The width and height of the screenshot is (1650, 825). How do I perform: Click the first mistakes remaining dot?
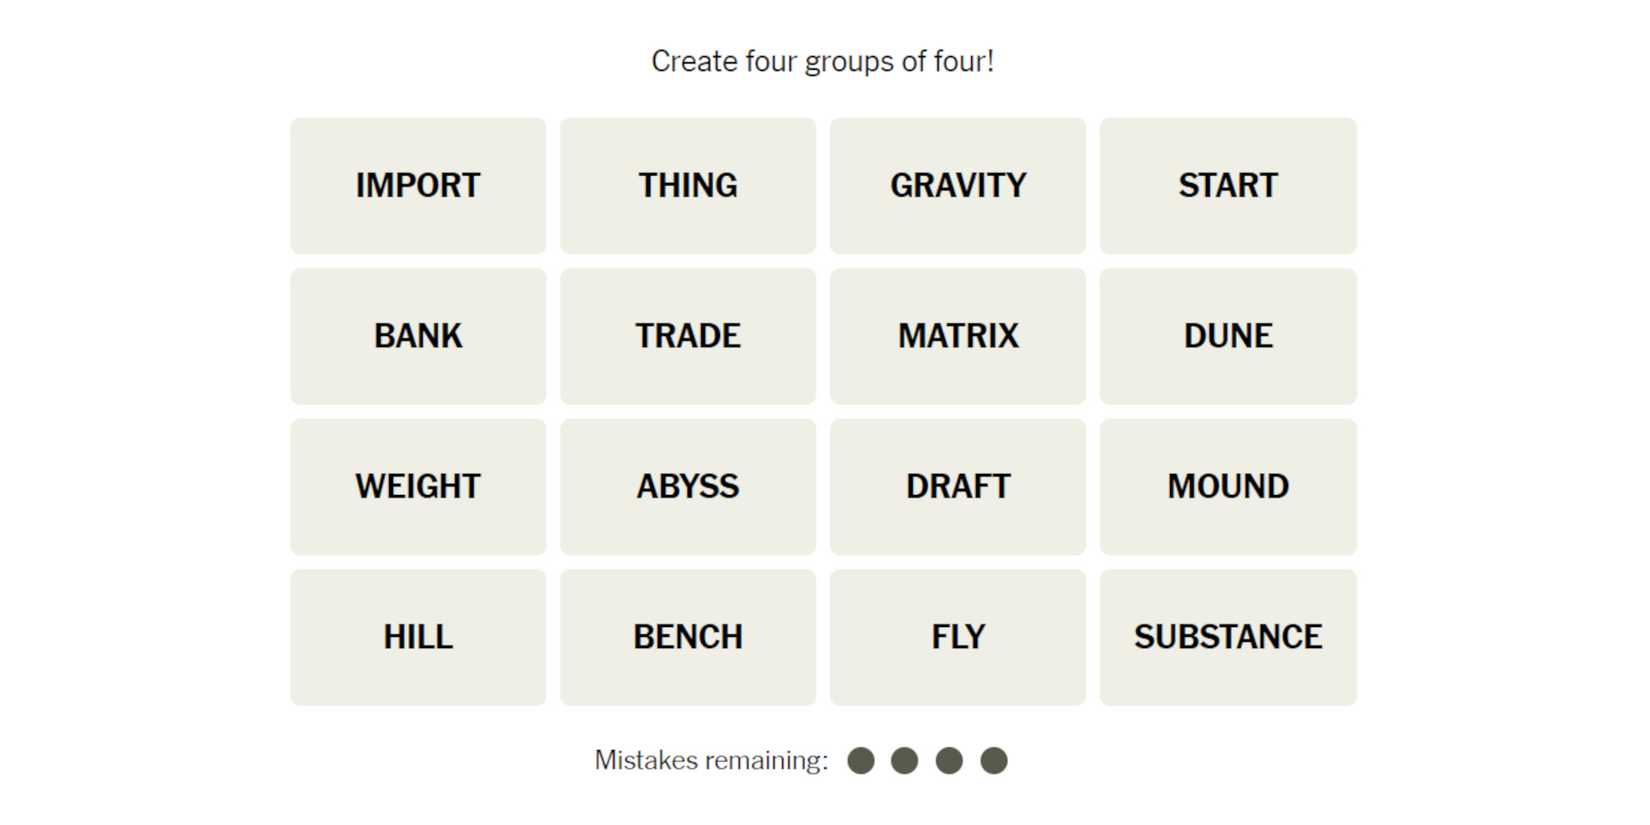(861, 761)
